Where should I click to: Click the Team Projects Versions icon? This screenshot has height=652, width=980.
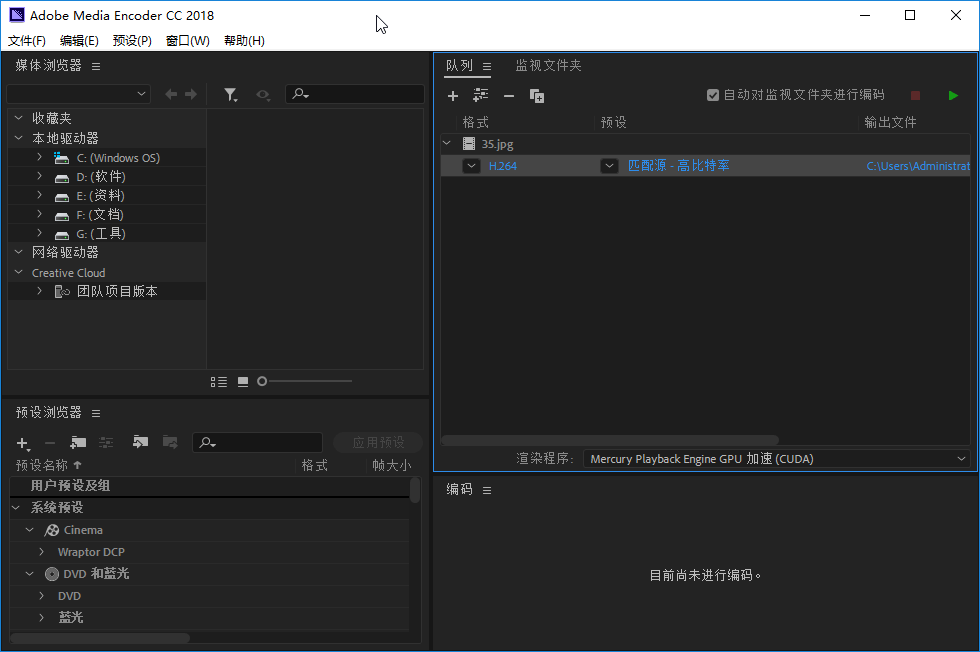pos(62,291)
